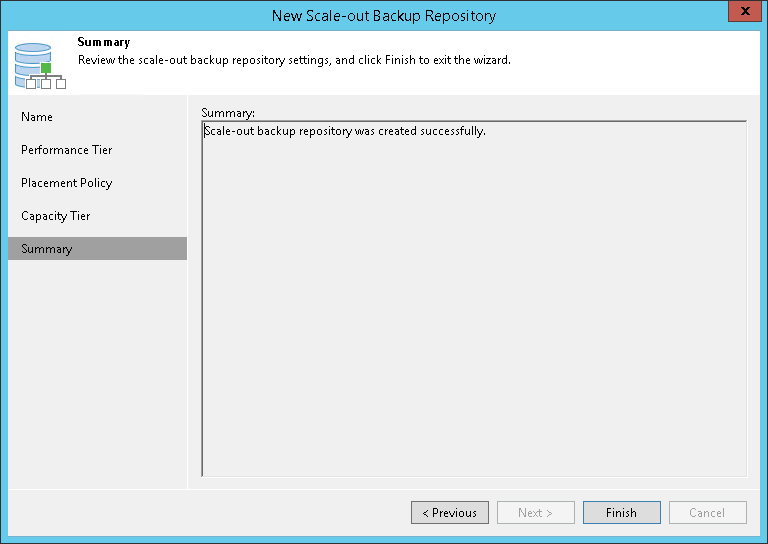This screenshot has width=768, height=544.
Task: Click the bold Summary heading in header
Action: click(x=103, y=43)
